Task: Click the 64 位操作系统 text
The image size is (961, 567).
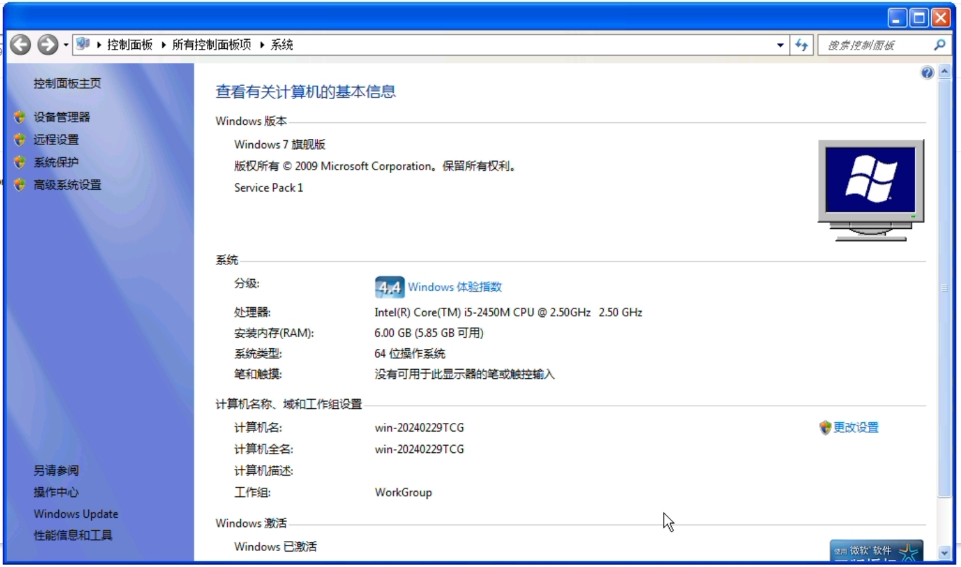Action: click(409, 354)
